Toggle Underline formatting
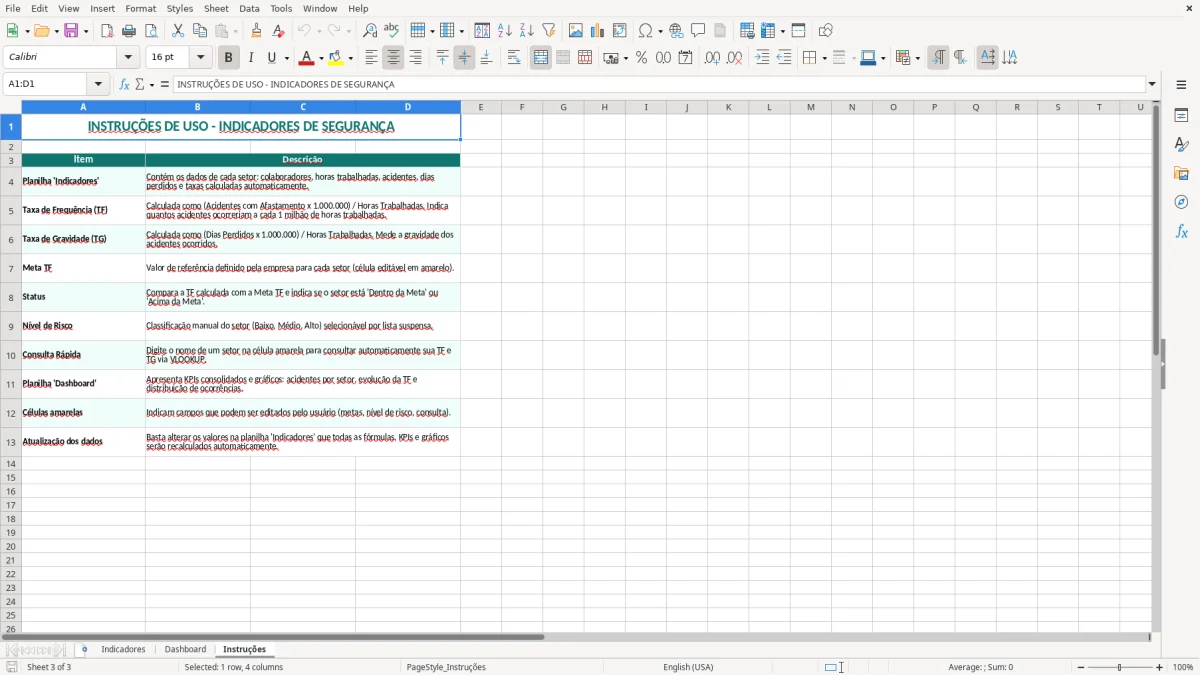The width and height of the screenshot is (1200, 675). click(x=271, y=58)
